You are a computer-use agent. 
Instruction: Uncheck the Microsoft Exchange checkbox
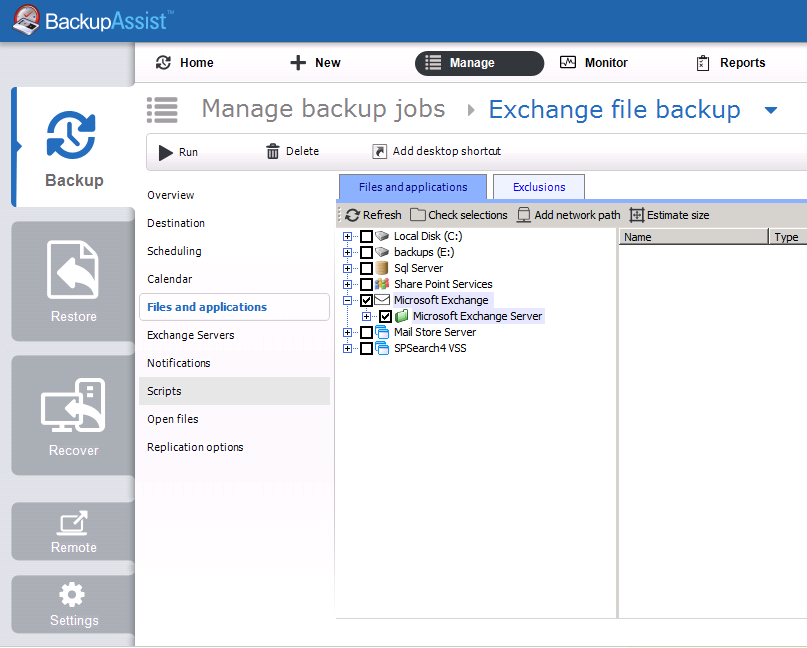[x=366, y=300]
